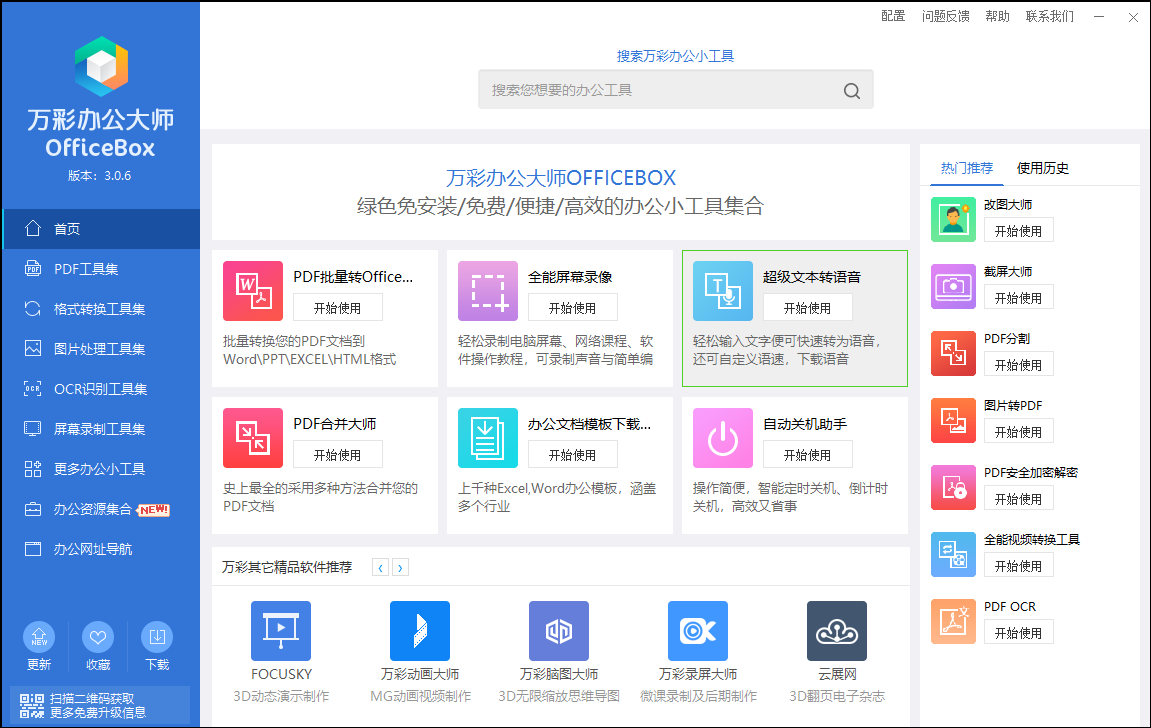The image size is (1151, 728).
Task: Click the PDF安全加密解密 lock icon
Action: point(954,487)
